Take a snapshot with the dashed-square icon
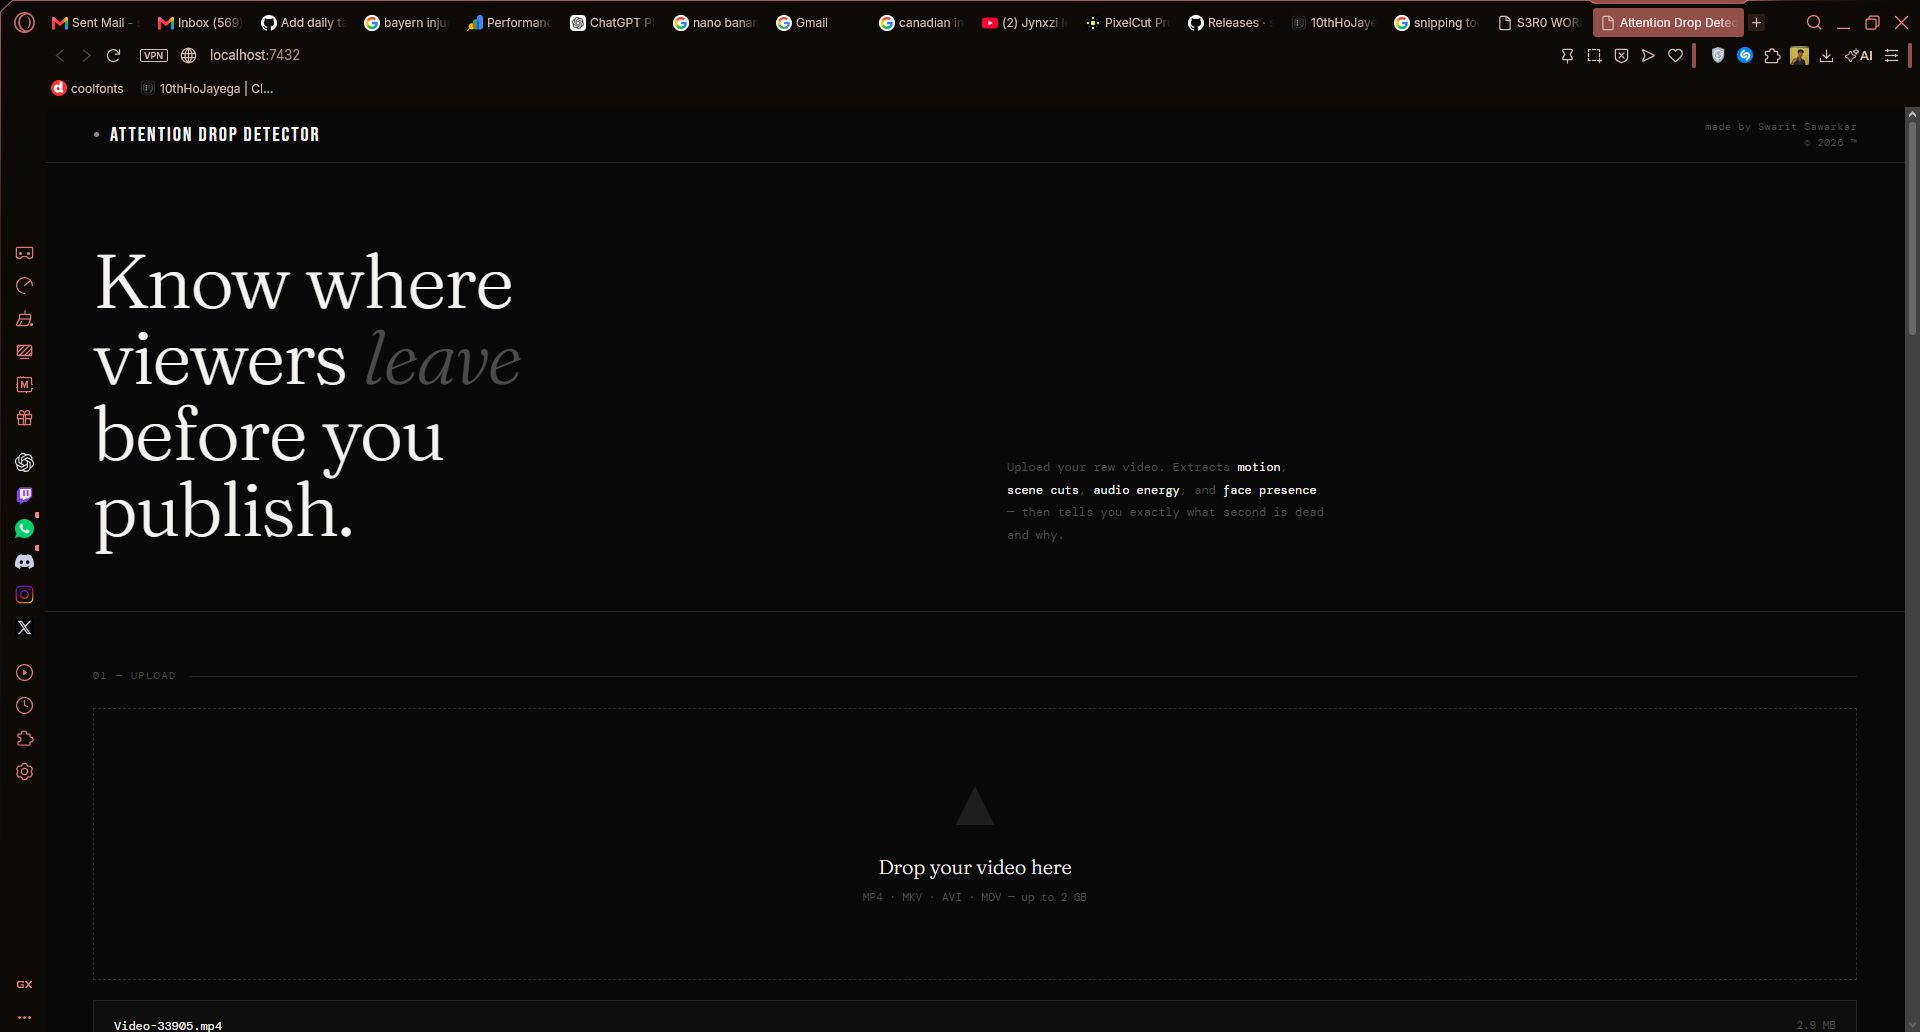The height and width of the screenshot is (1032, 1920). coord(1594,56)
